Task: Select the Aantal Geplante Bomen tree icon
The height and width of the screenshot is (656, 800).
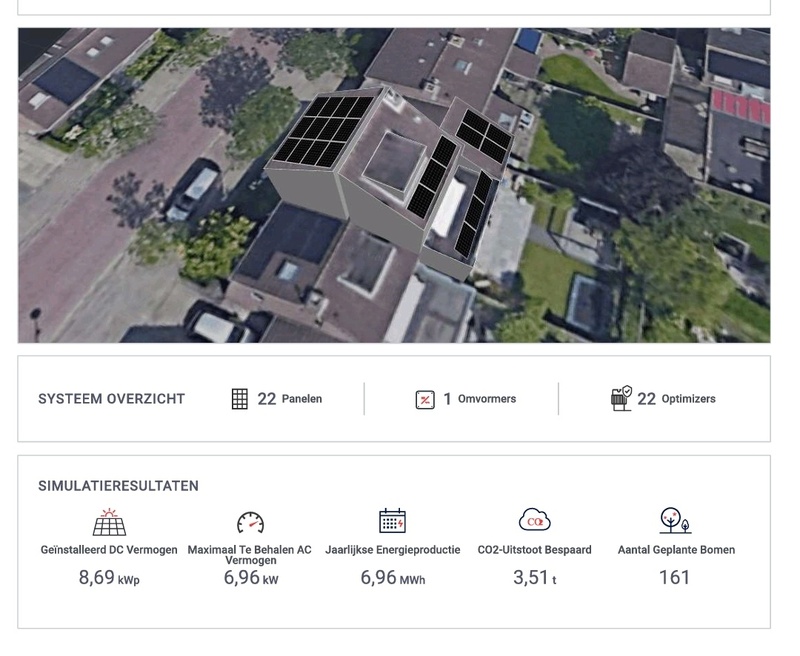Action: [x=674, y=521]
